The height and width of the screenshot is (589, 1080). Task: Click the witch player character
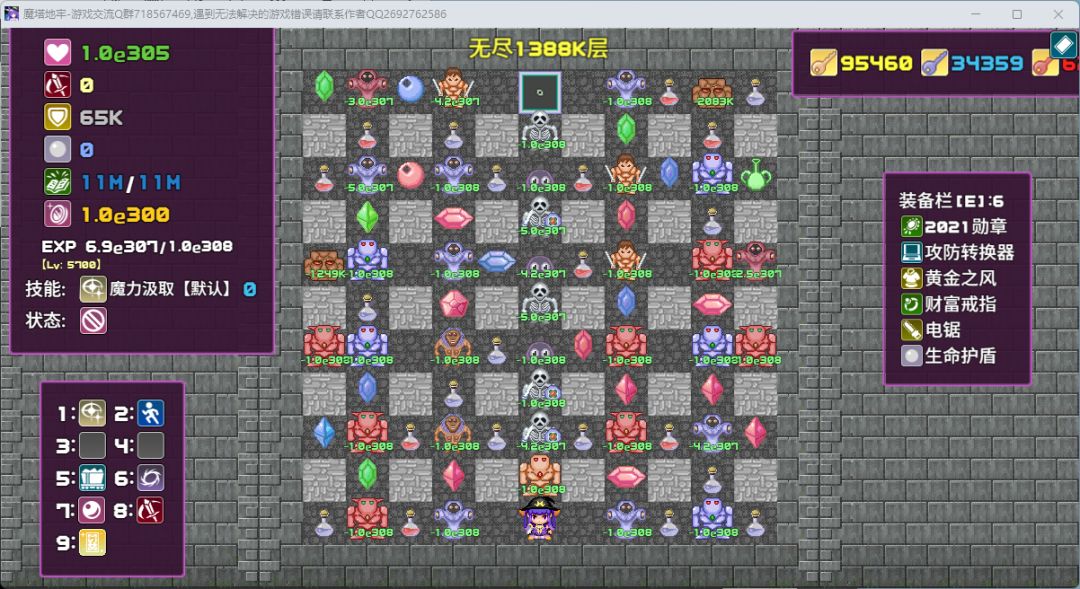(x=539, y=519)
